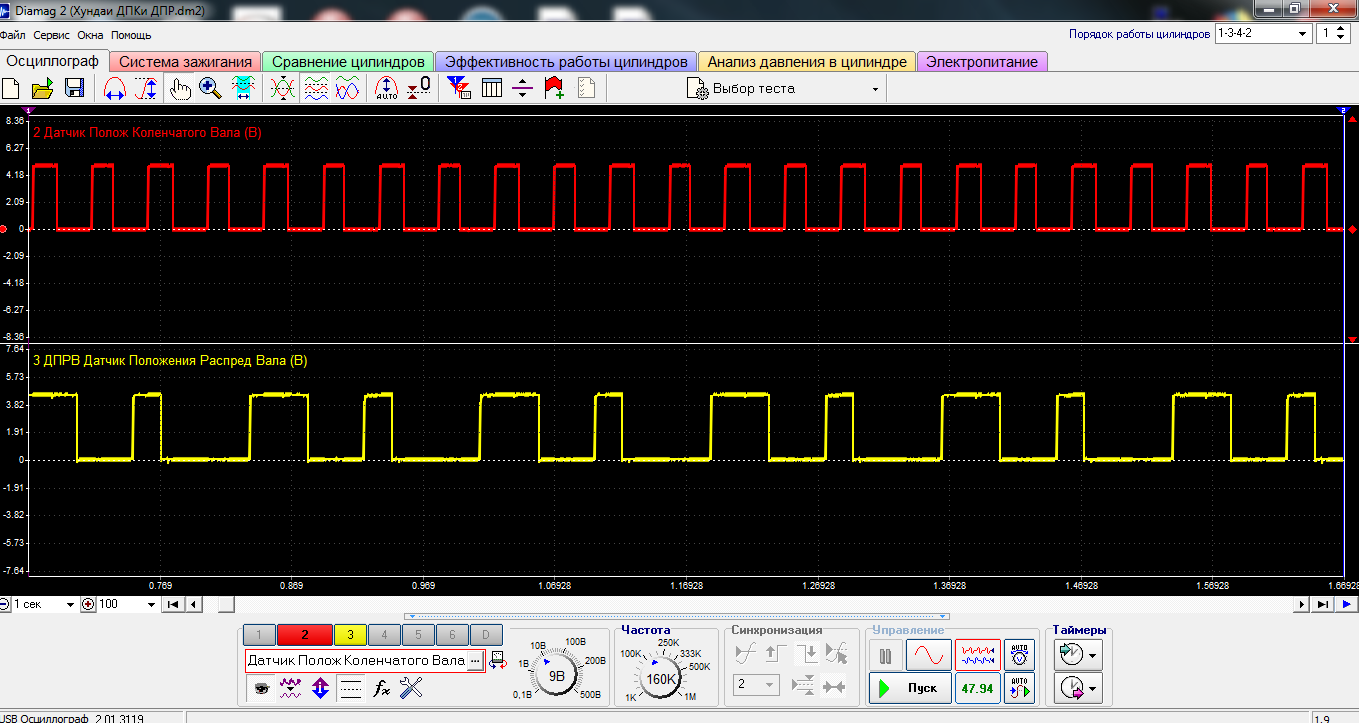
Task: Jump to the end of the recording
Action: point(1323,604)
